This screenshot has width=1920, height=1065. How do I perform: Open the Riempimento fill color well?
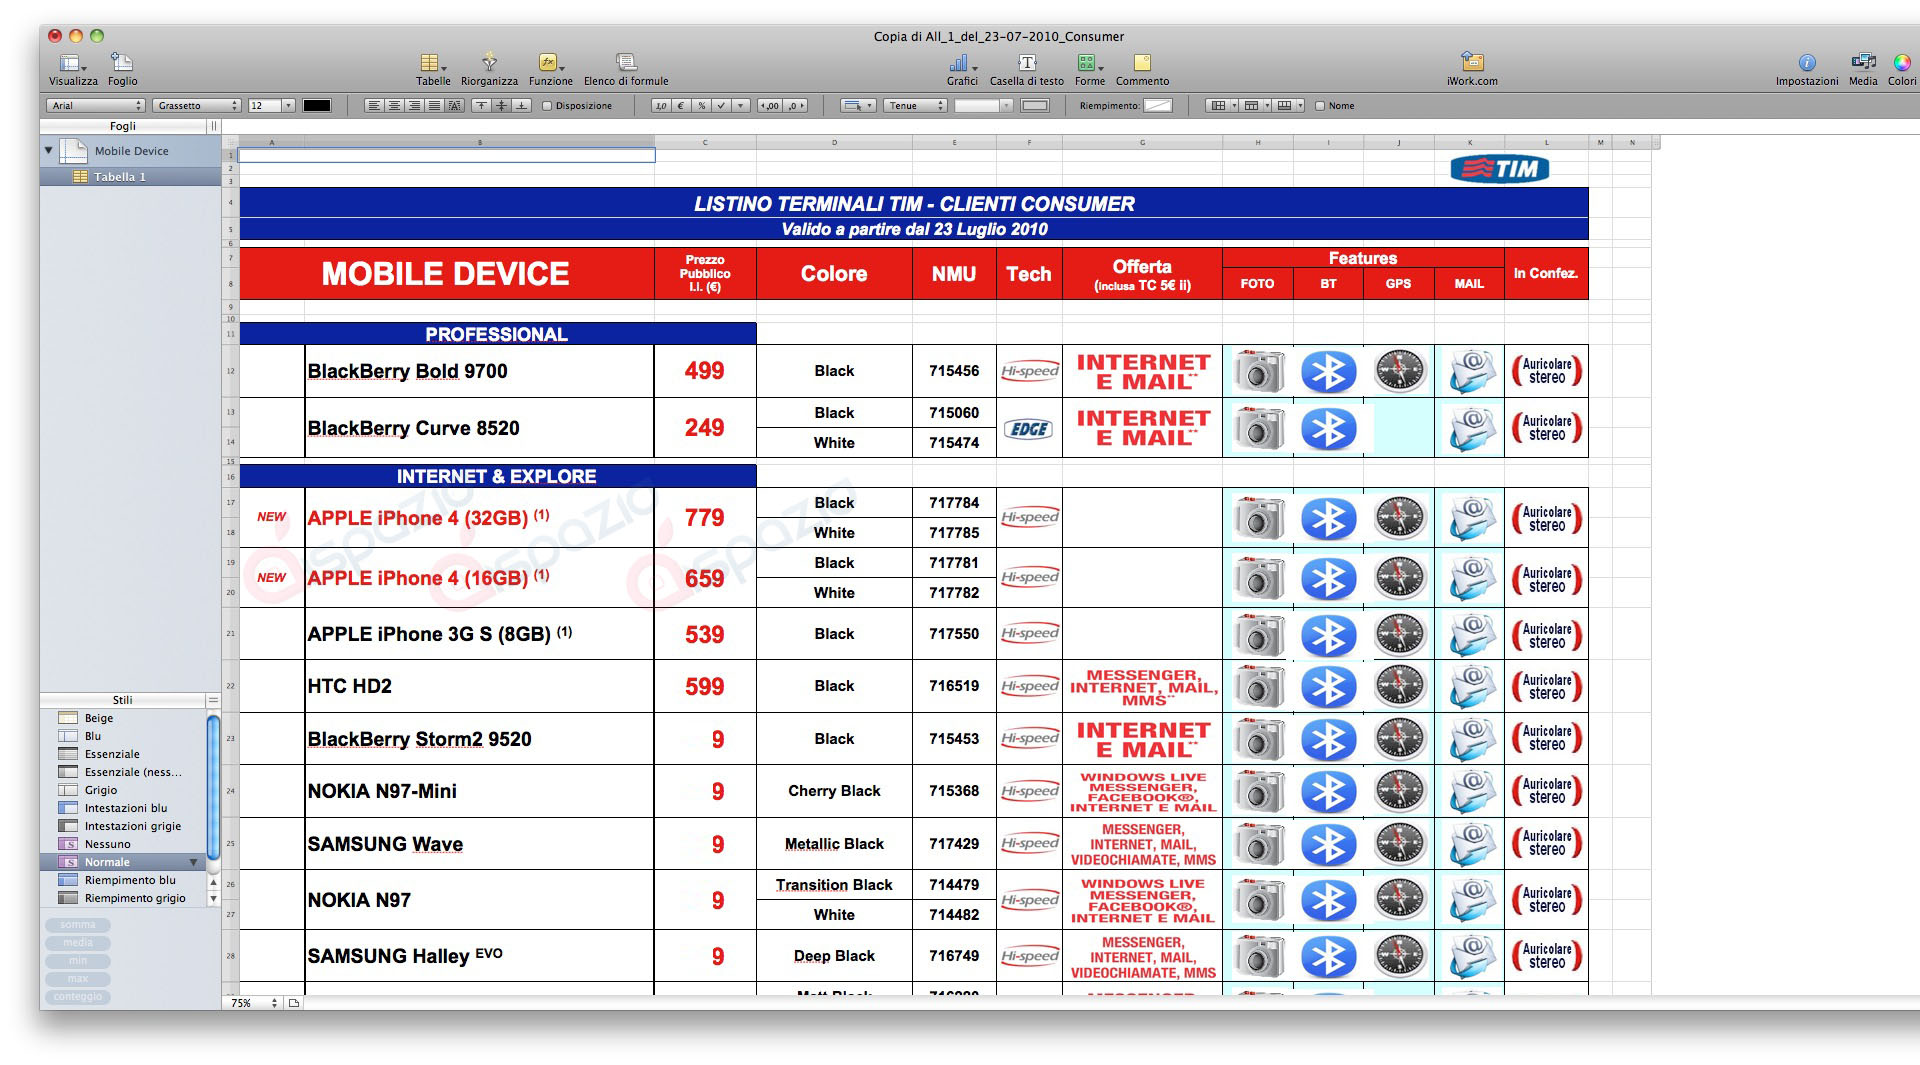point(1158,105)
